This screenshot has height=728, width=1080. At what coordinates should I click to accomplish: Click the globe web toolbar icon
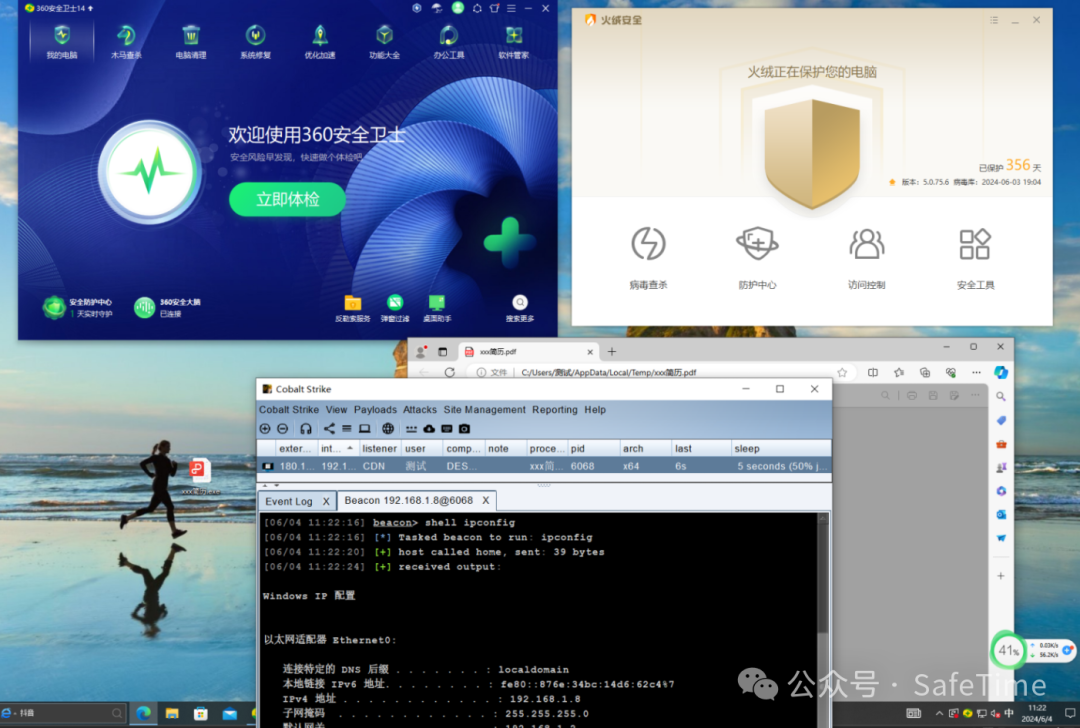[388, 428]
